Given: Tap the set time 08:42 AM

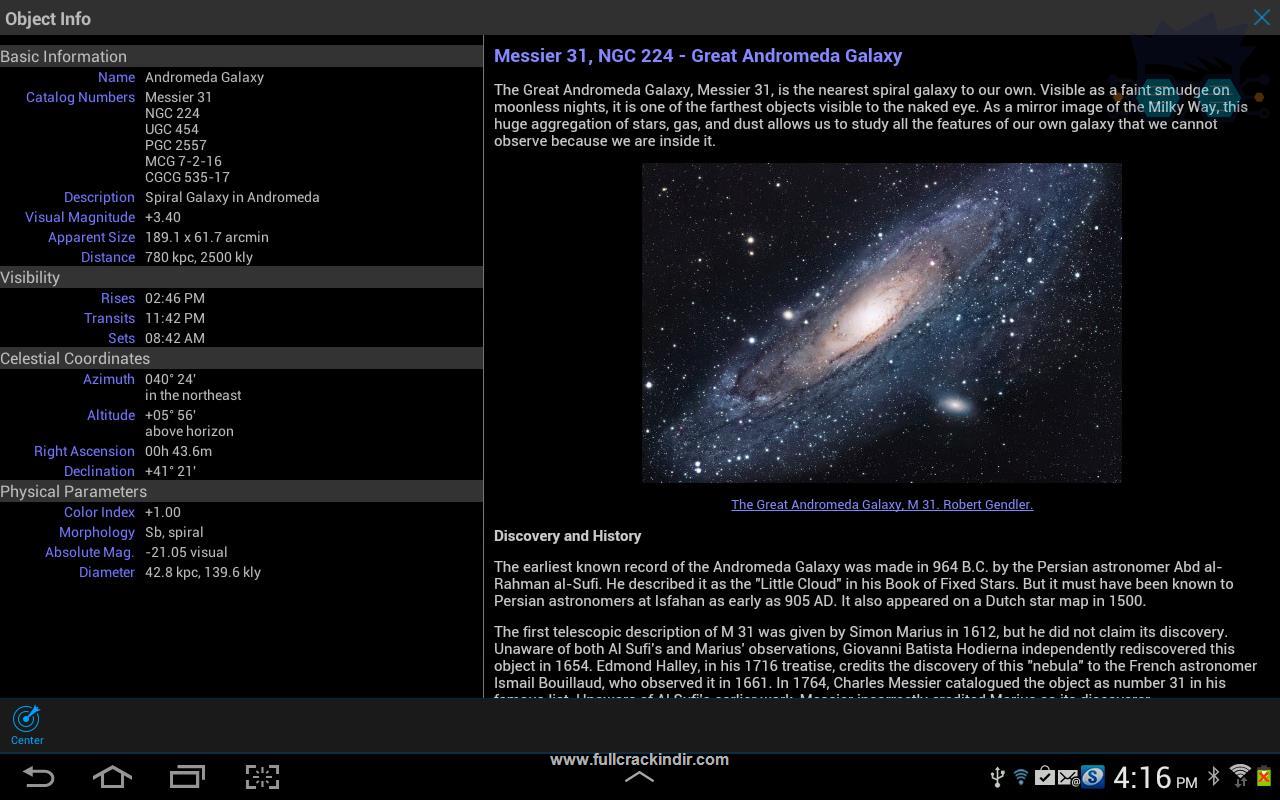Looking at the screenshot, I should pos(175,338).
